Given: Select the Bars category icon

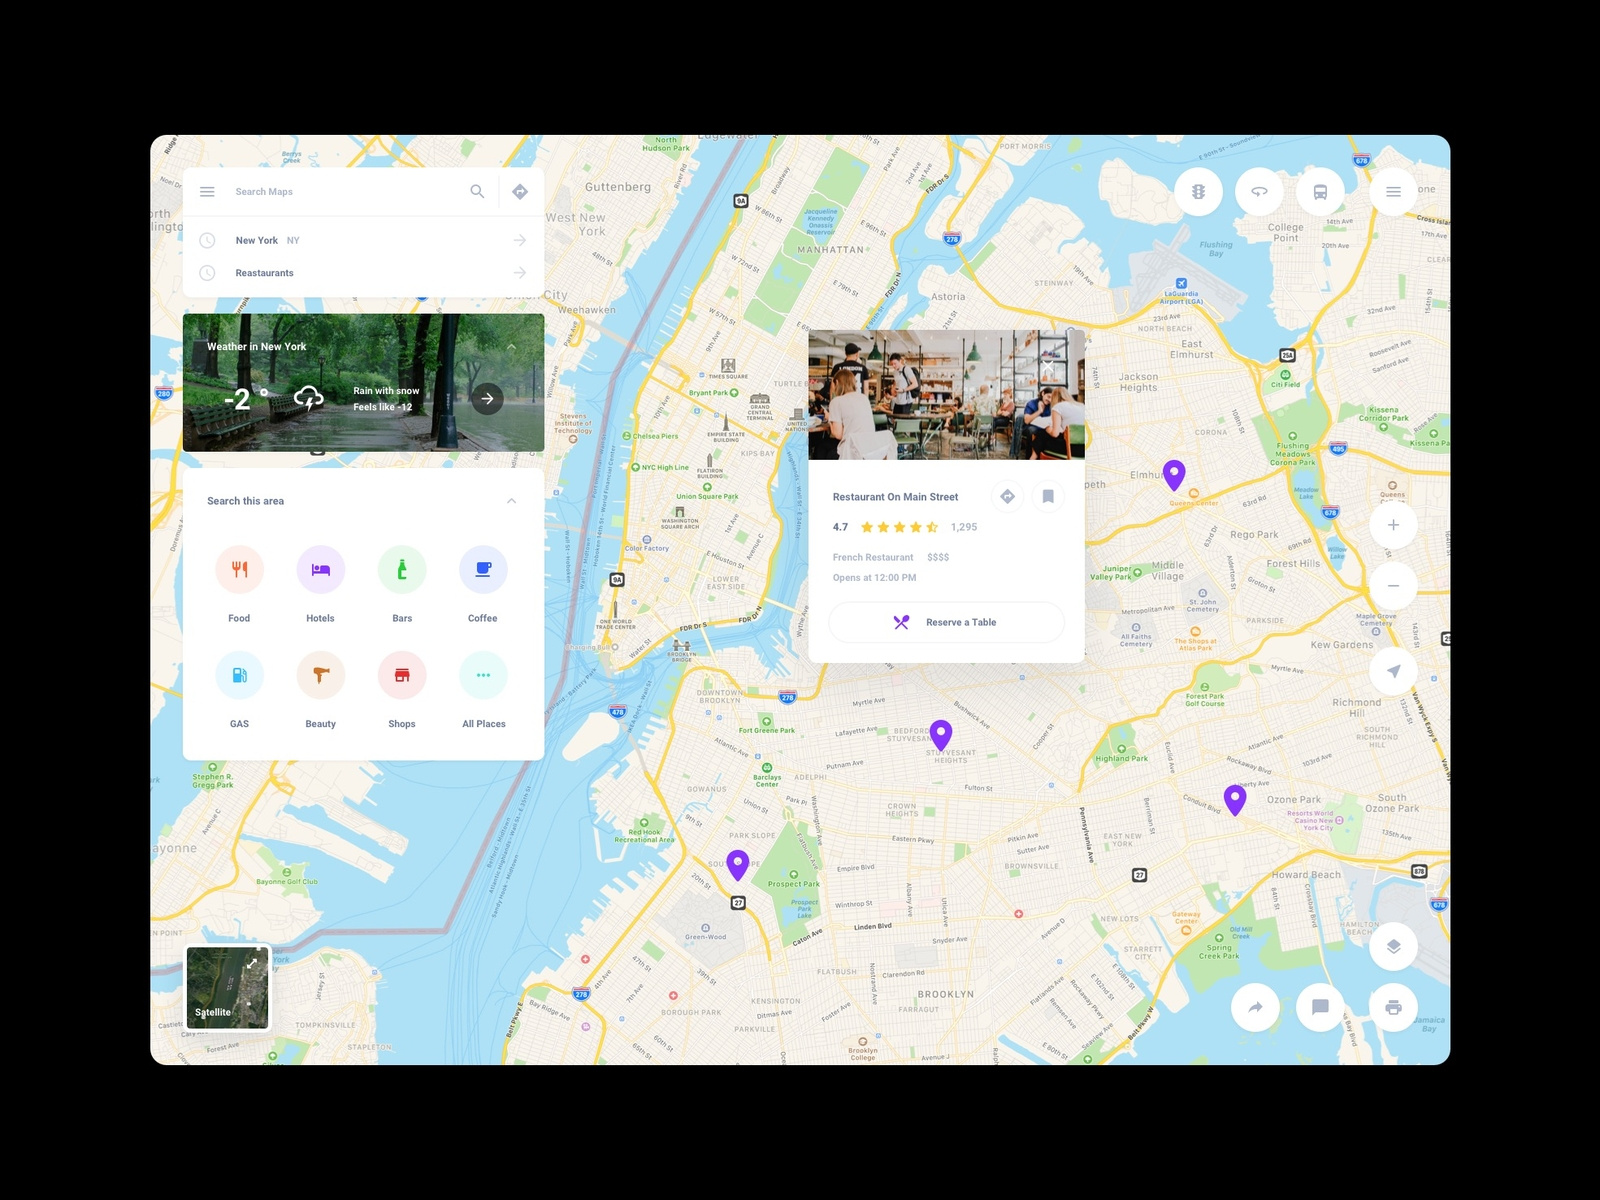Looking at the screenshot, I should coord(402,568).
